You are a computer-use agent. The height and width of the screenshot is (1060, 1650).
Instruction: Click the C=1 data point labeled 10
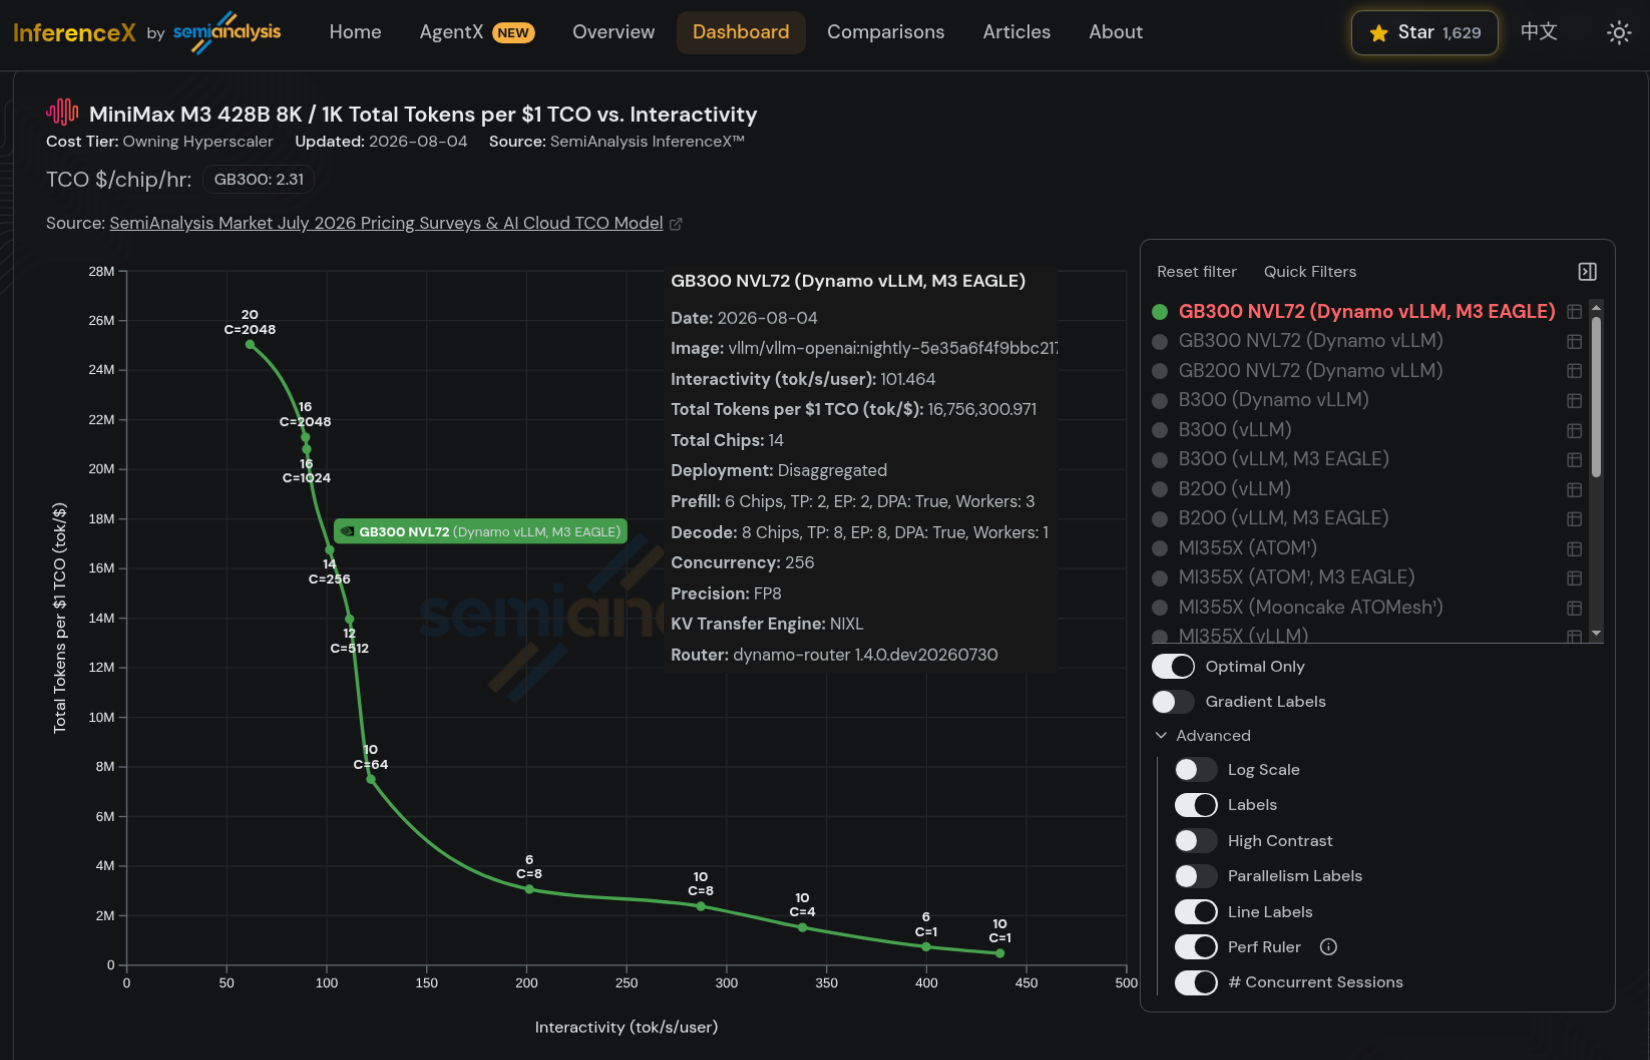point(1000,953)
